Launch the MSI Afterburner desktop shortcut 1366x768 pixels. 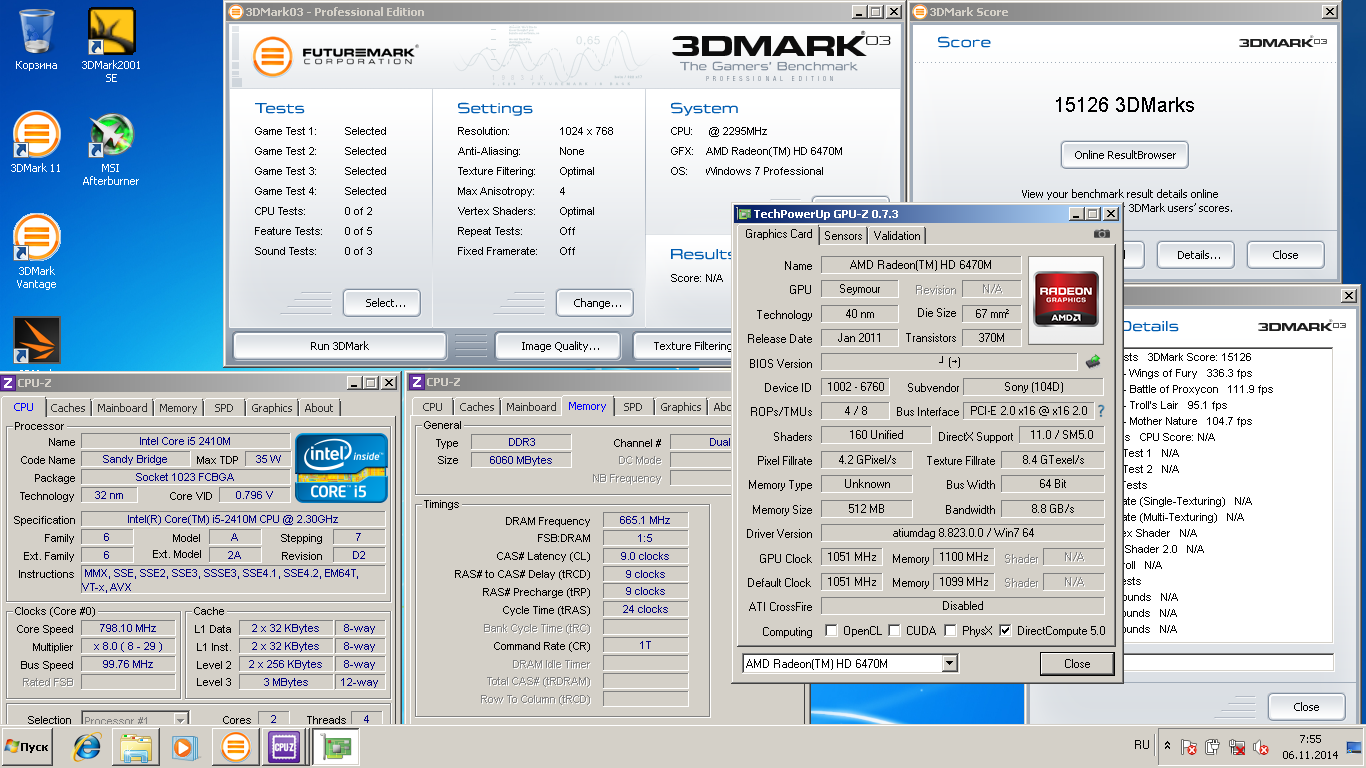[x=111, y=150]
